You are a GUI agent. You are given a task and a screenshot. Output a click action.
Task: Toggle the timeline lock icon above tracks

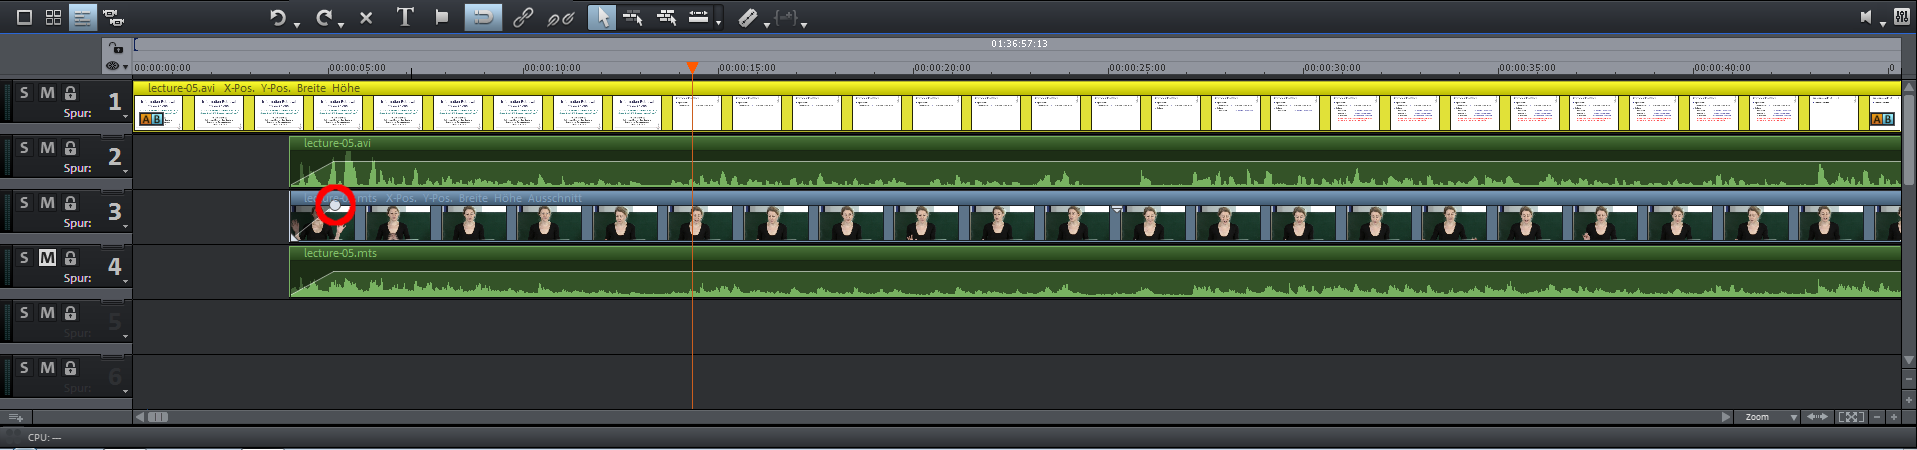[116, 47]
